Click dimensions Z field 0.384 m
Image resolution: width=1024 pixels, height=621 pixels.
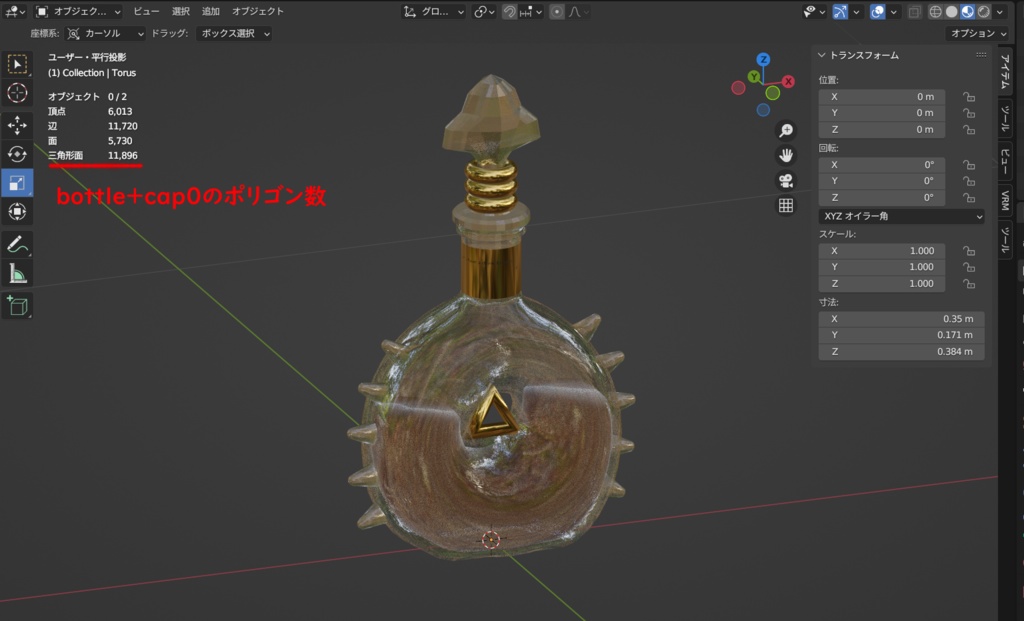[x=901, y=351]
